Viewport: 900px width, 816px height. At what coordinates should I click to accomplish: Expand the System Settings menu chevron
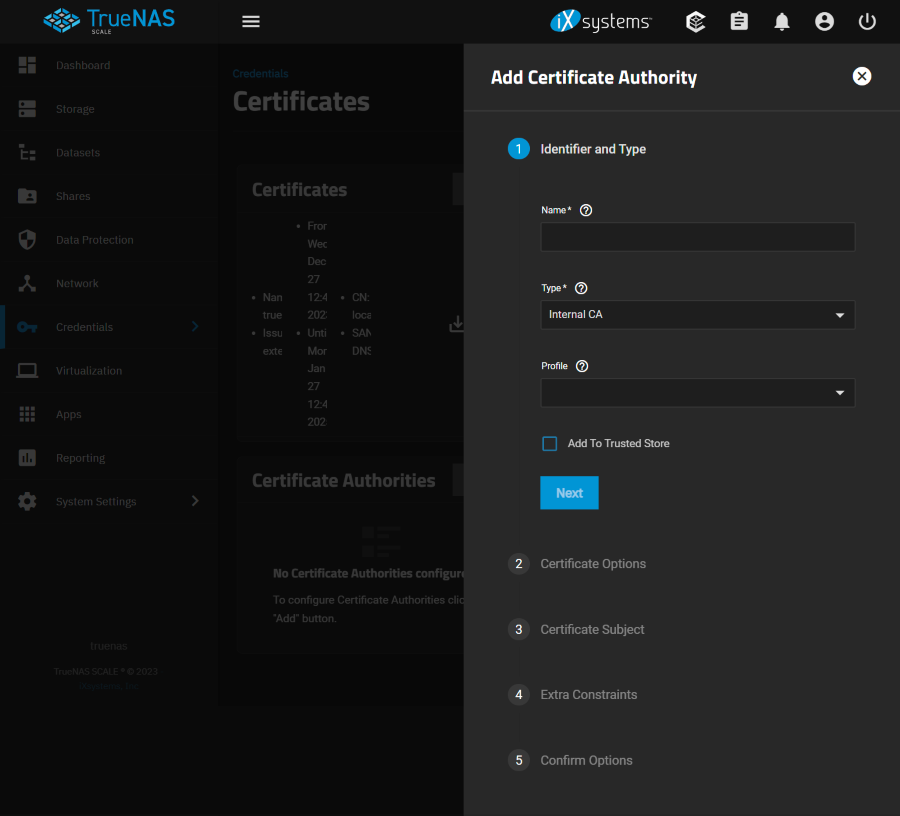[195, 501]
